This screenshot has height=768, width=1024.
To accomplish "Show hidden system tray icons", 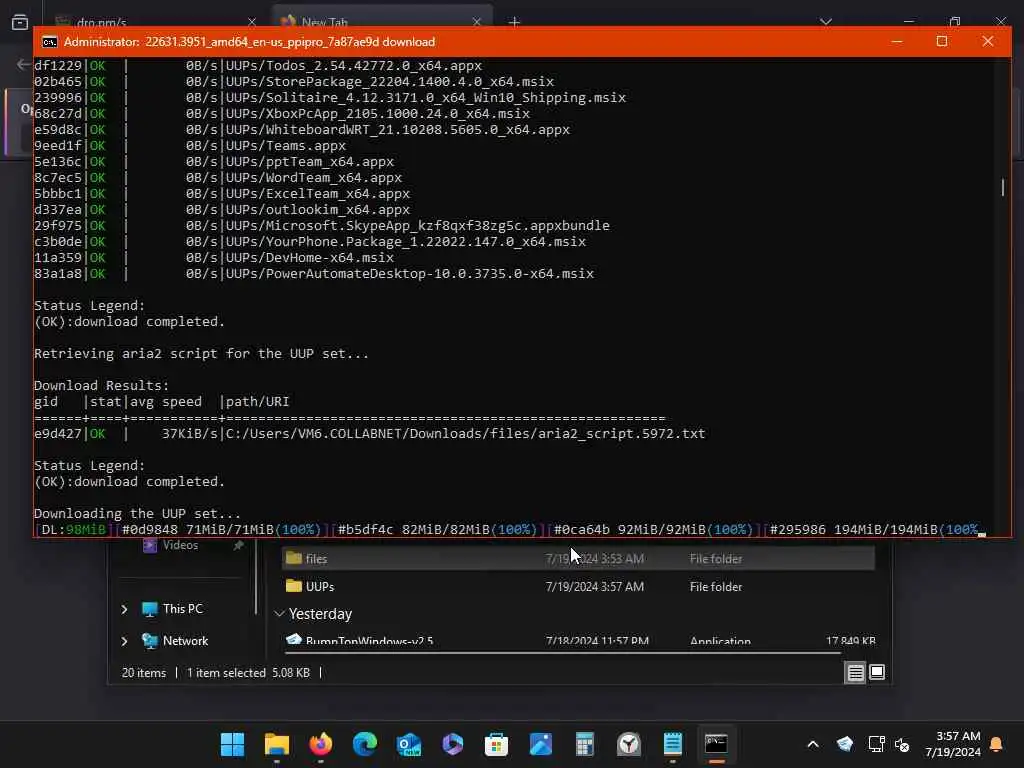I will tap(813, 744).
